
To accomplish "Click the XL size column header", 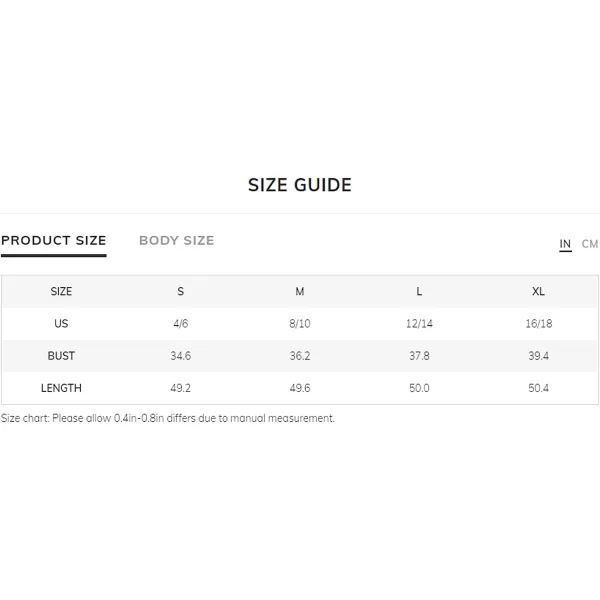I will point(538,292).
